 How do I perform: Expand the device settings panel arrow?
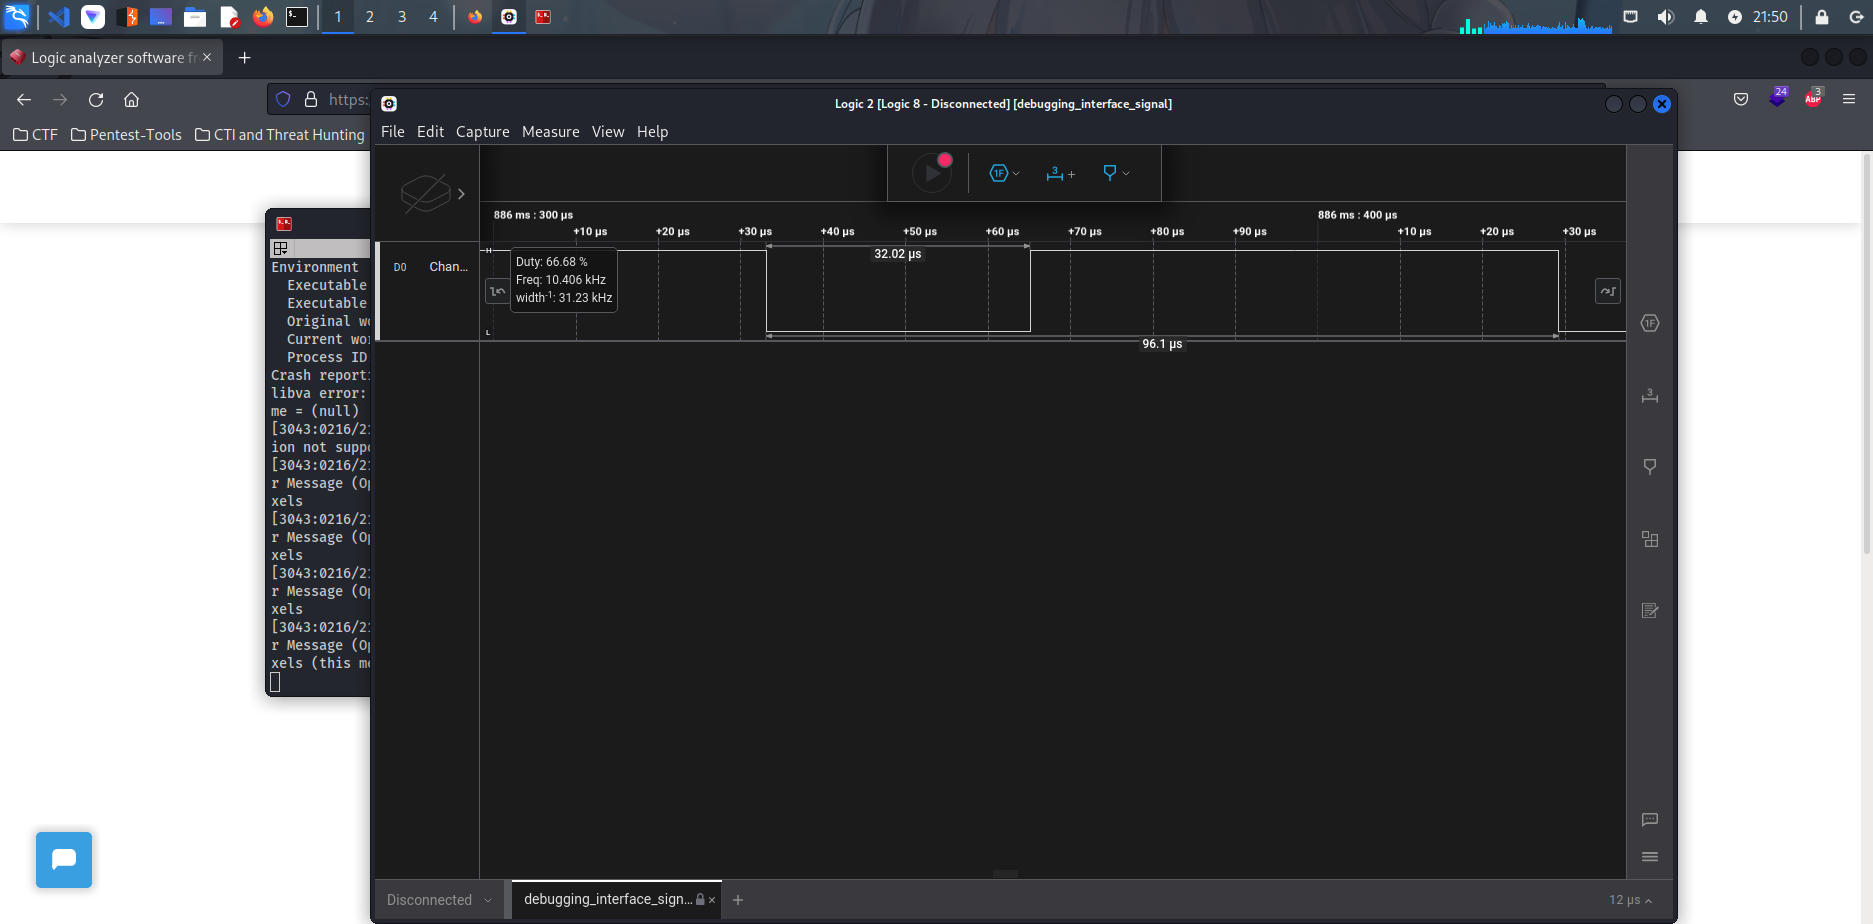(x=461, y=194)
